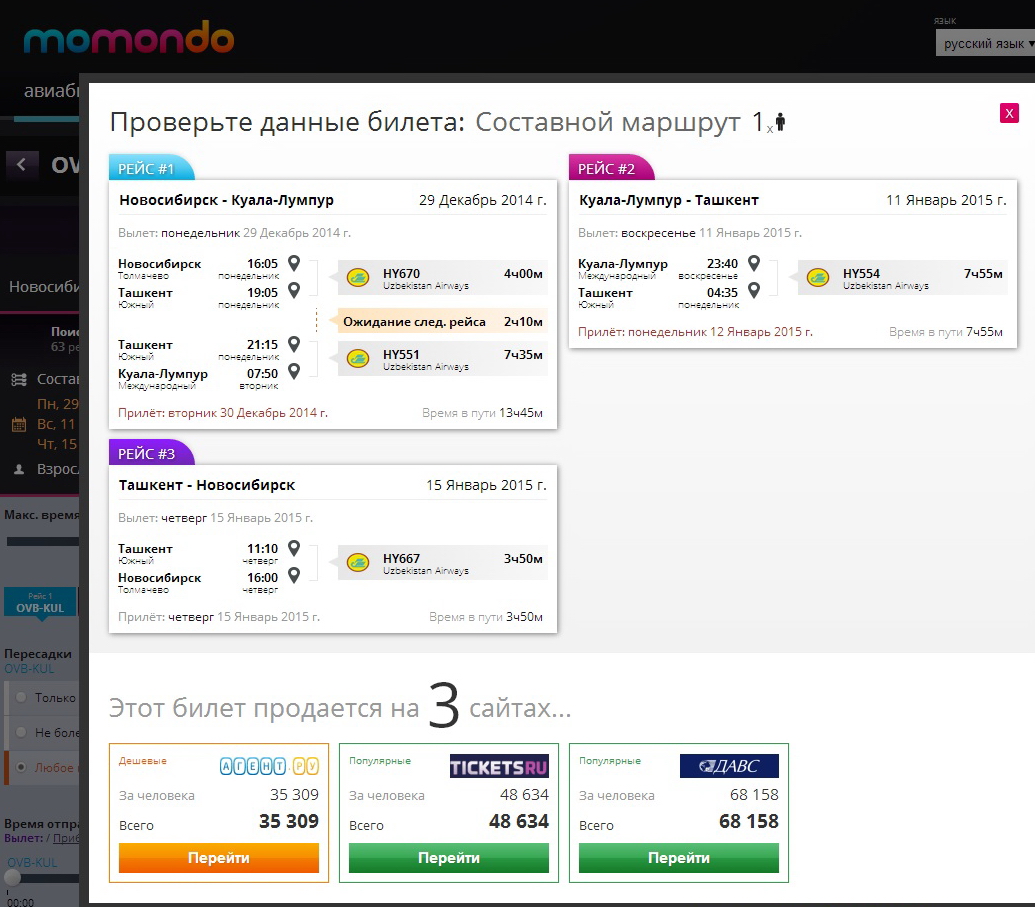Click the total price 35 309
Image resolution: width=1035 pixels, height=907 pixels.
(x=288, y=821)
